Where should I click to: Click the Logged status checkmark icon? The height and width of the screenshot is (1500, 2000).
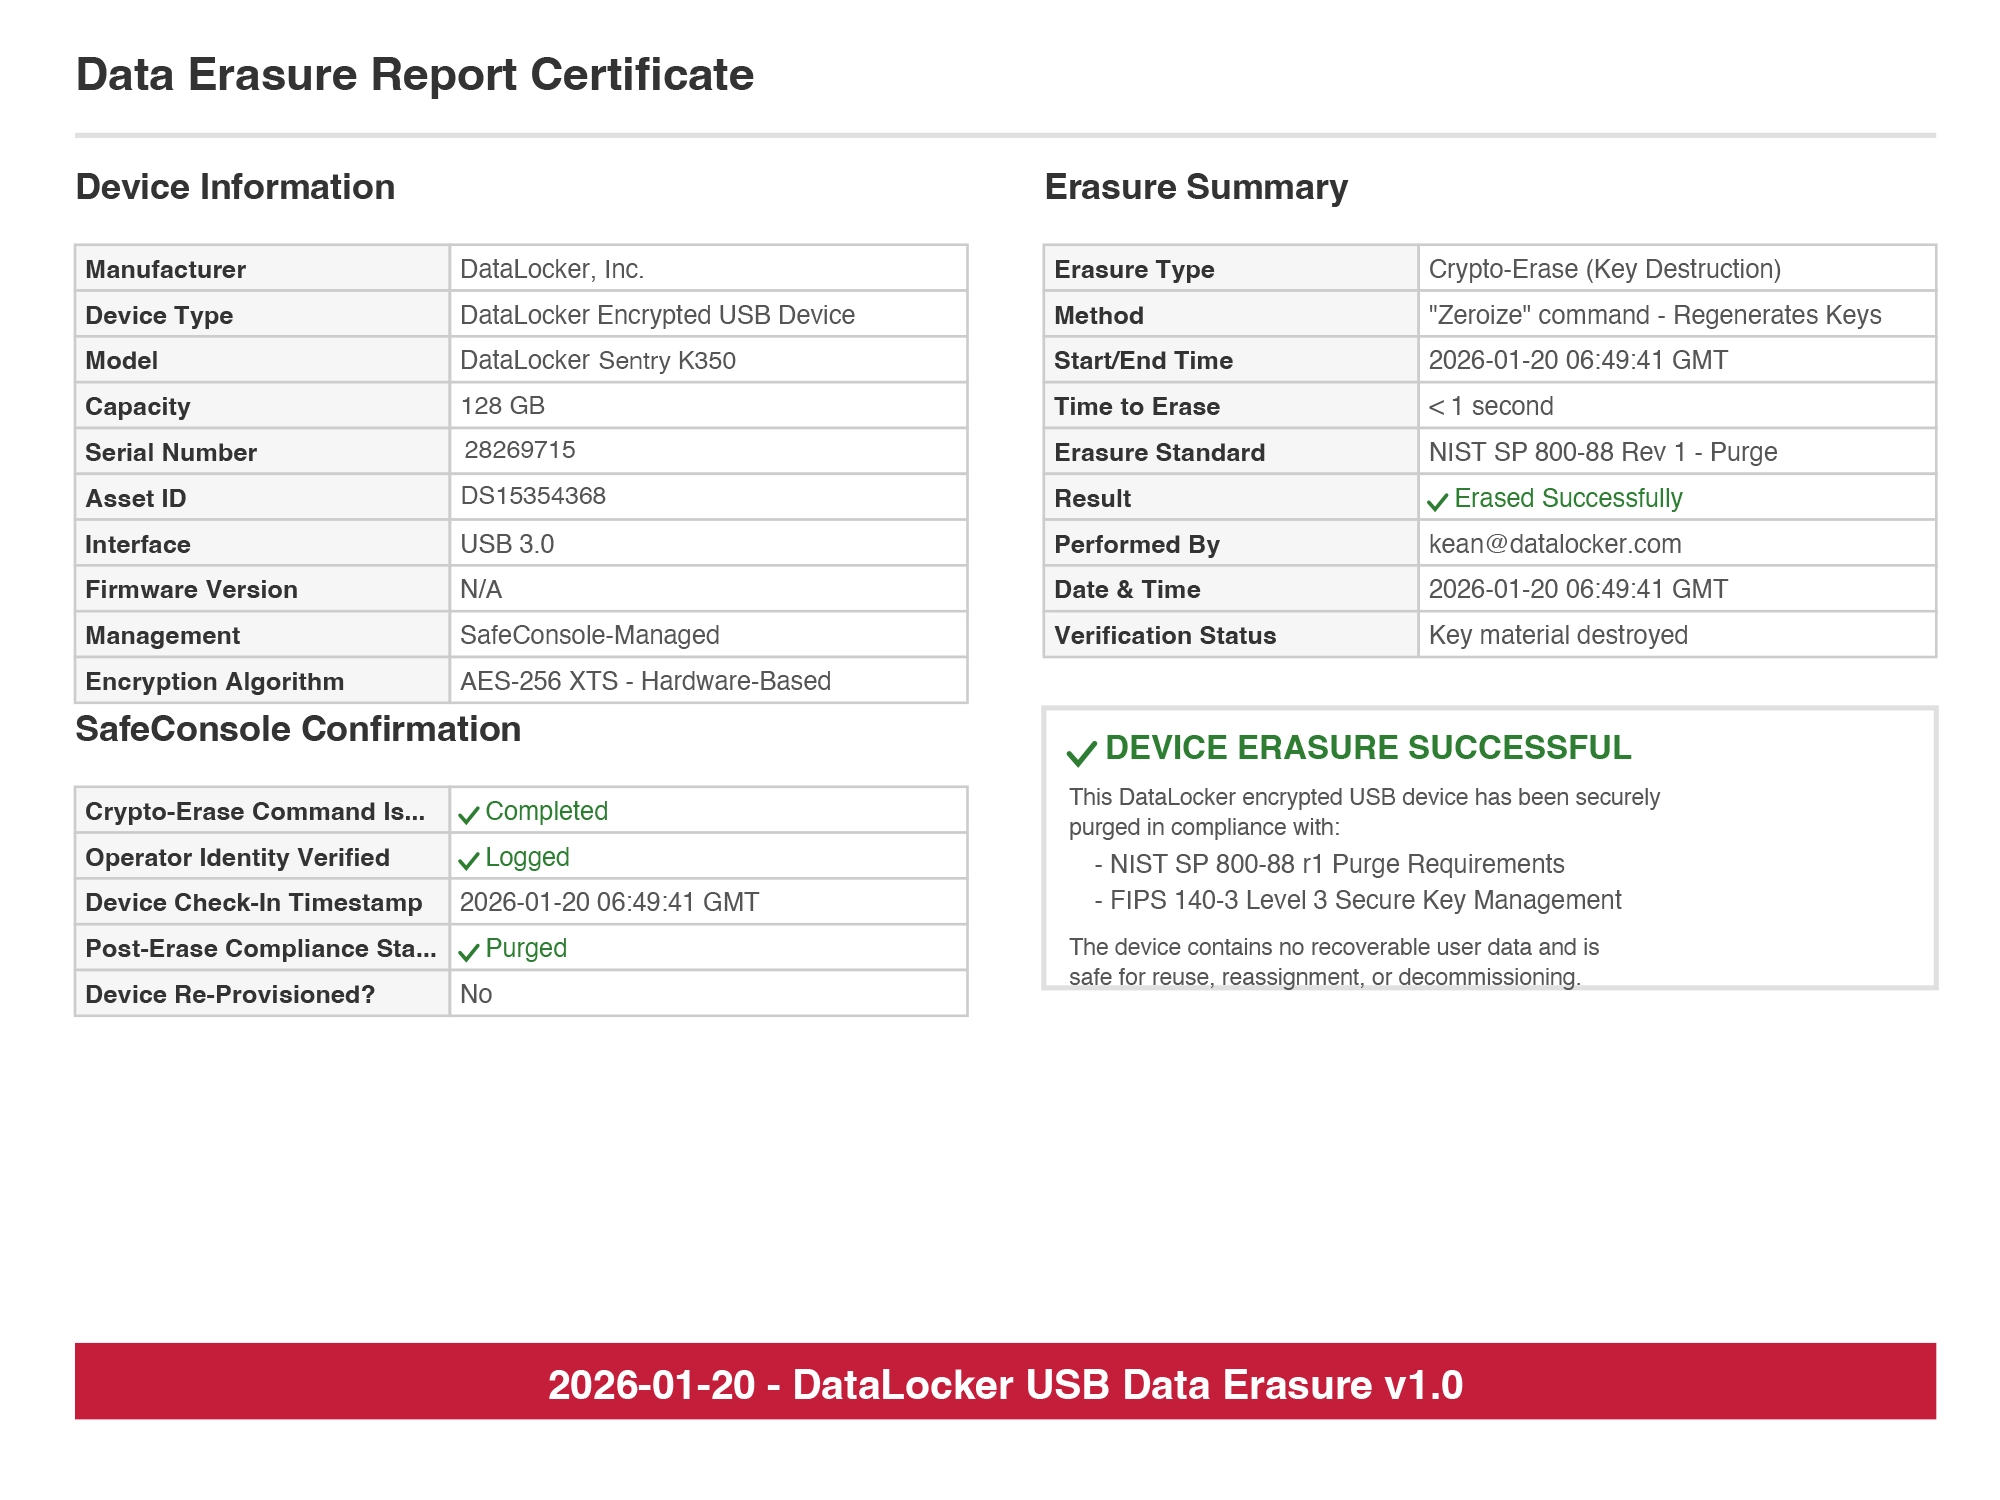coord(468,860)
